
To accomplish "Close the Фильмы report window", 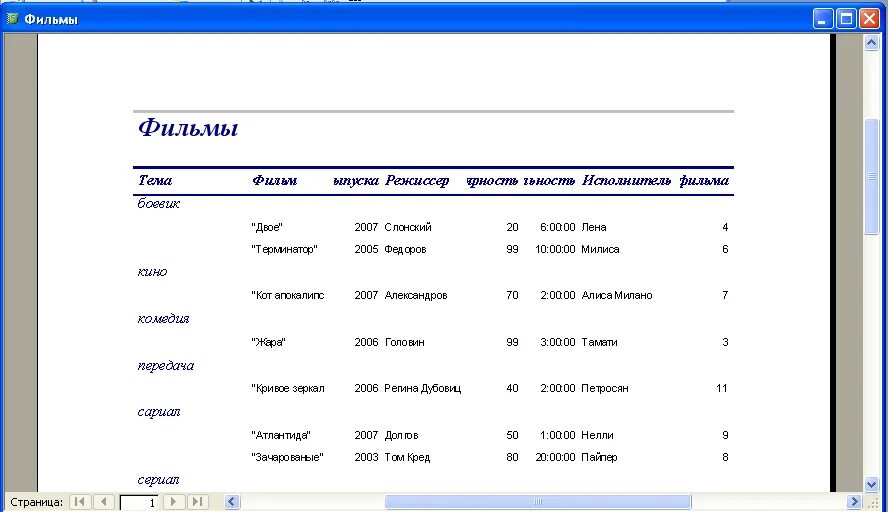I will (869, 19).
